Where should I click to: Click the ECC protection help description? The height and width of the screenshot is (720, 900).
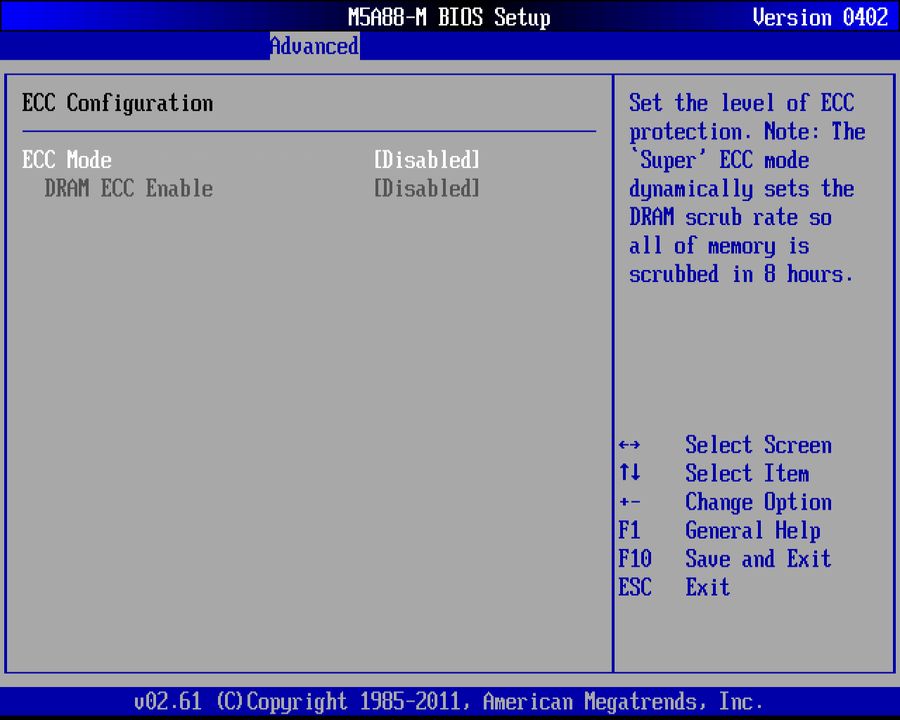click(x=747, y=188)
